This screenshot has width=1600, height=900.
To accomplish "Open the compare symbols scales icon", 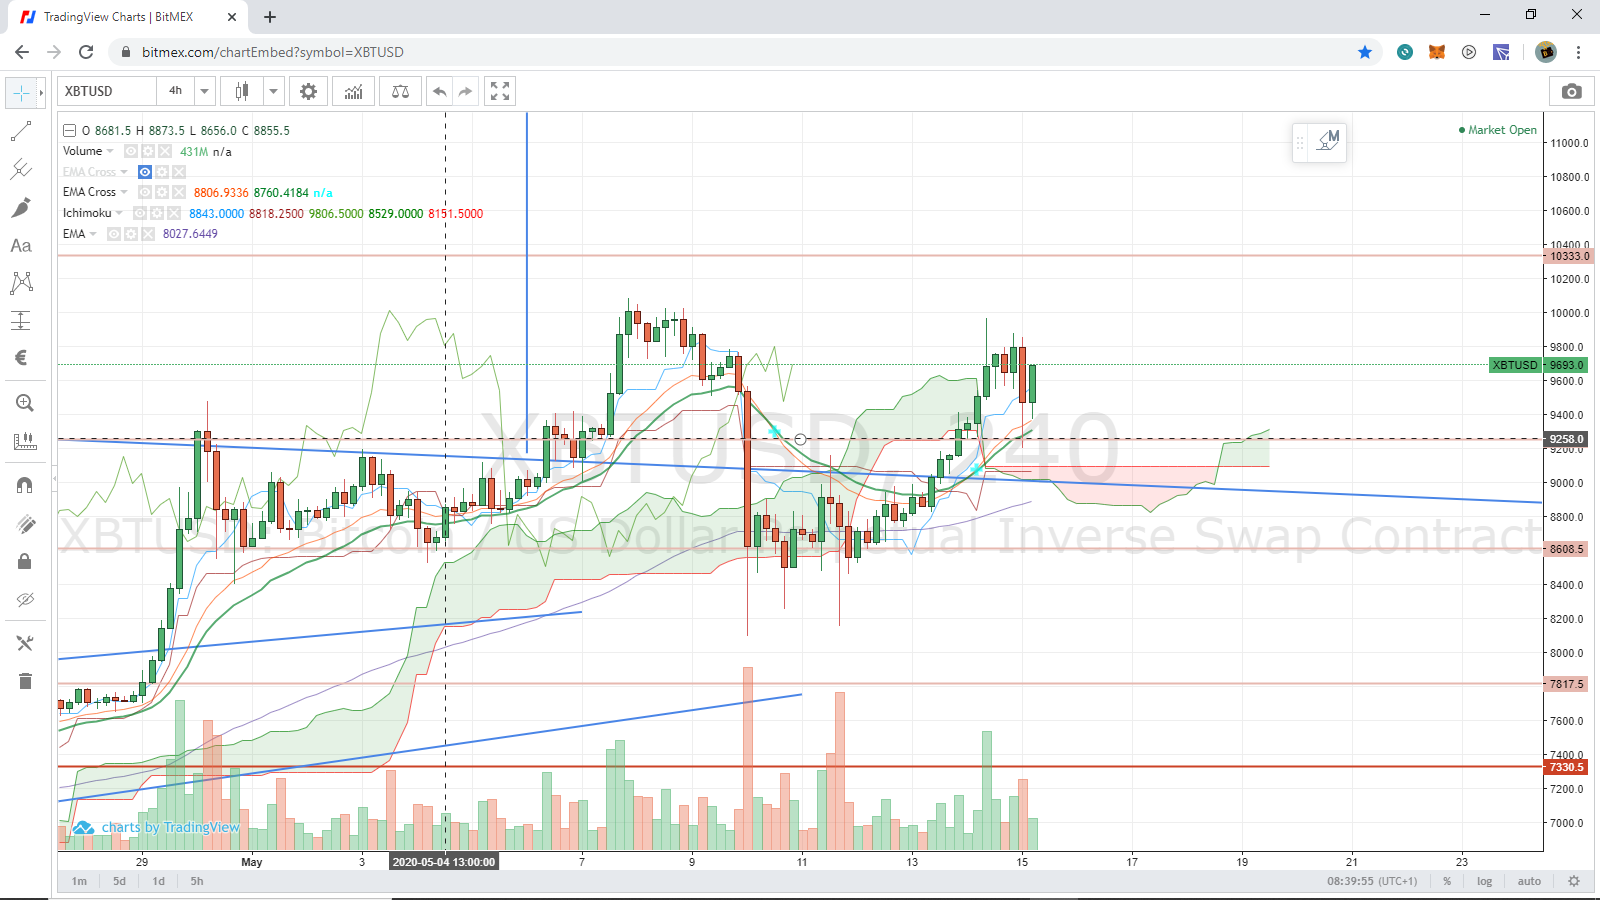I will click(x=400, y=91).
